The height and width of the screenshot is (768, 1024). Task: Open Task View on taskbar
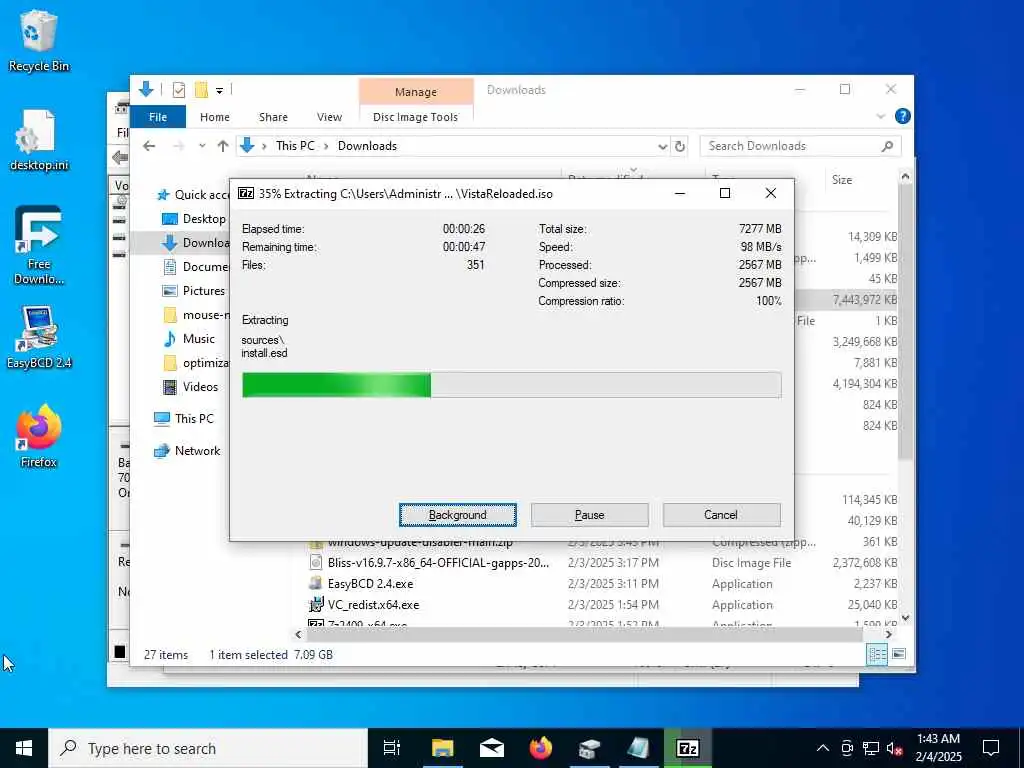392,748
